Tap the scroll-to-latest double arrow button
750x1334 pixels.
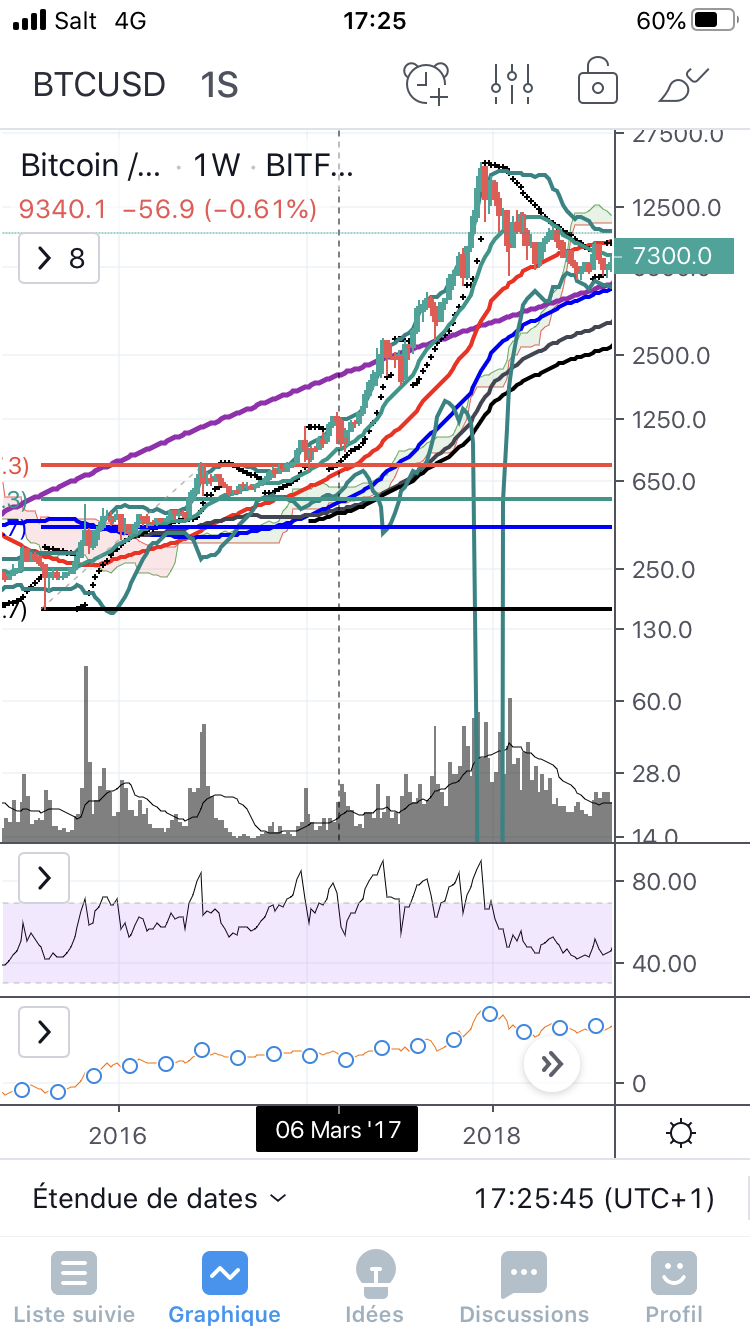tap(552, 1064)
